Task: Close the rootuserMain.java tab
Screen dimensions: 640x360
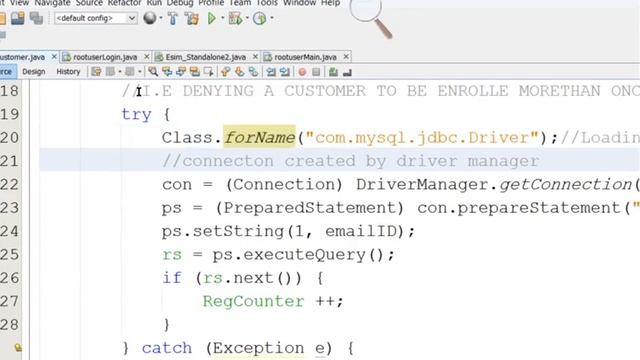Action: click(346, 57)
